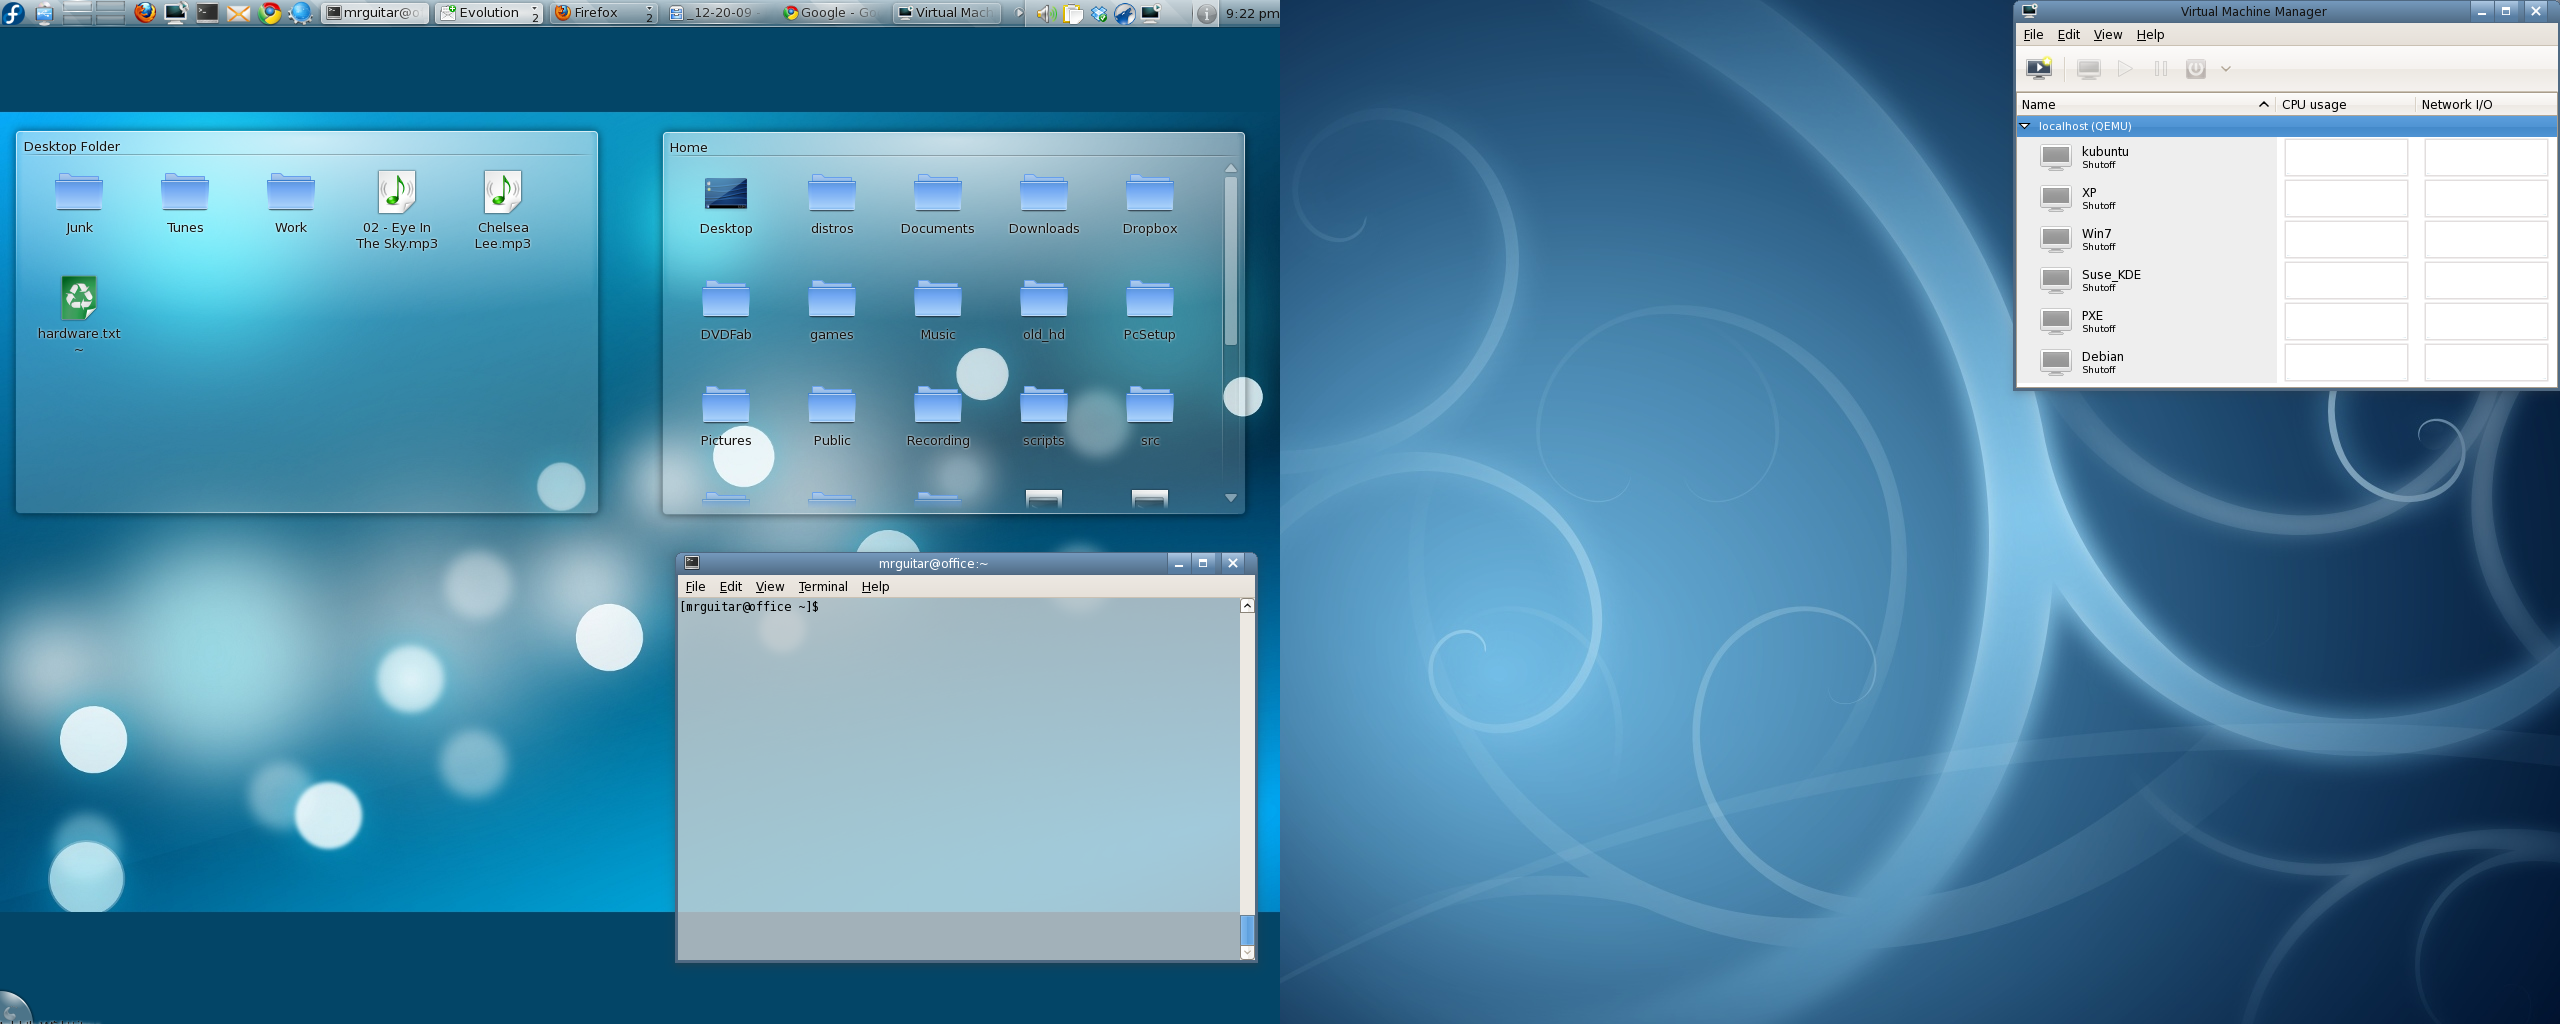
Task: Click the Dropbox tray icon
Action: coord(1098,13)
